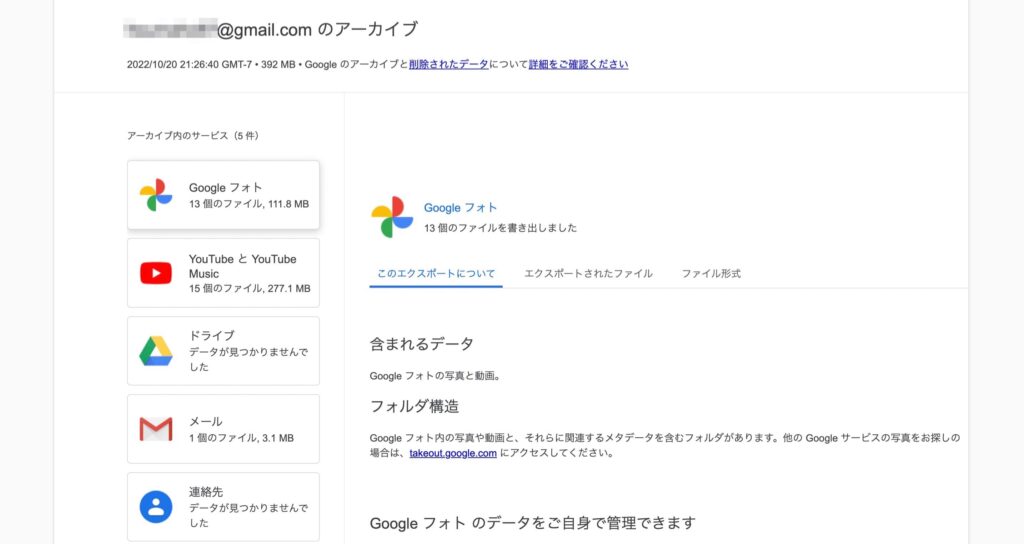Screen dimensions: 1024x544
Task: Select the 連絡先 service card
Action: pyautogui.click(x=223, y=507)
